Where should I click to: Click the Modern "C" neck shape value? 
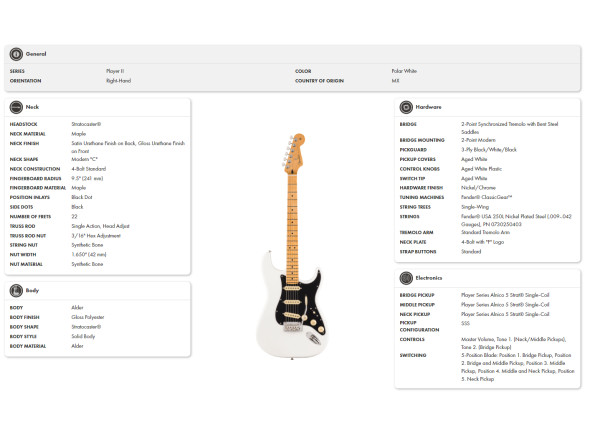point(84,159)
